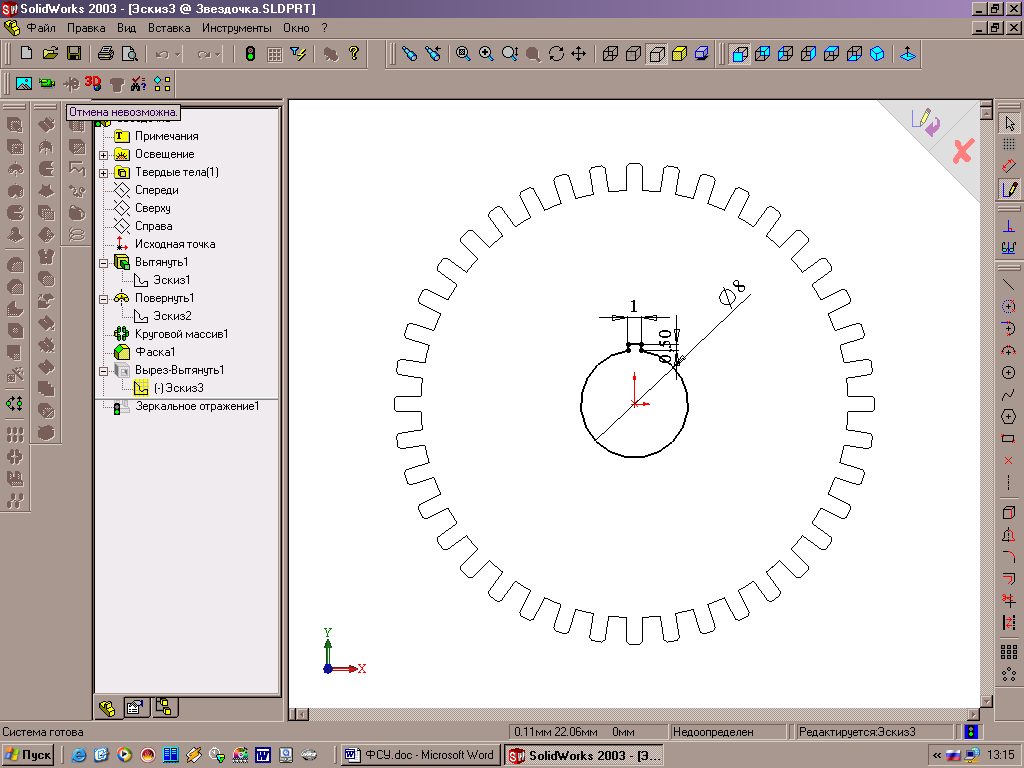Viewport: 1024px width, 768px height.
Task: Switch to Wireframe display mode
Action: 610,54
